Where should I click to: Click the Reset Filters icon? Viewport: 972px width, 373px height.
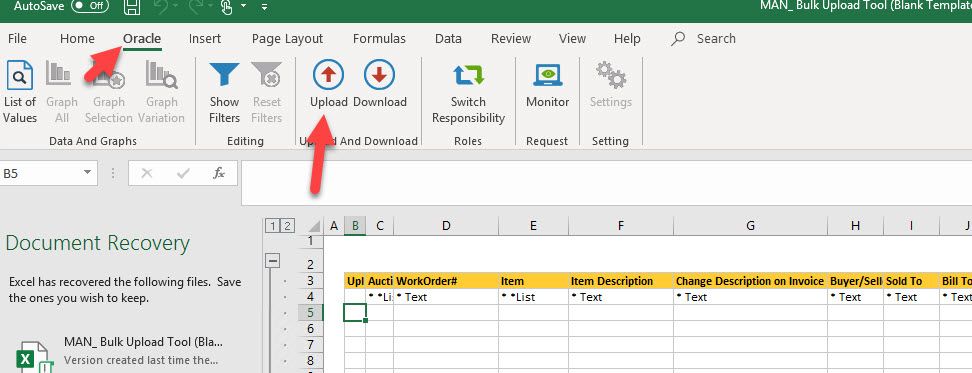(267, 76)
